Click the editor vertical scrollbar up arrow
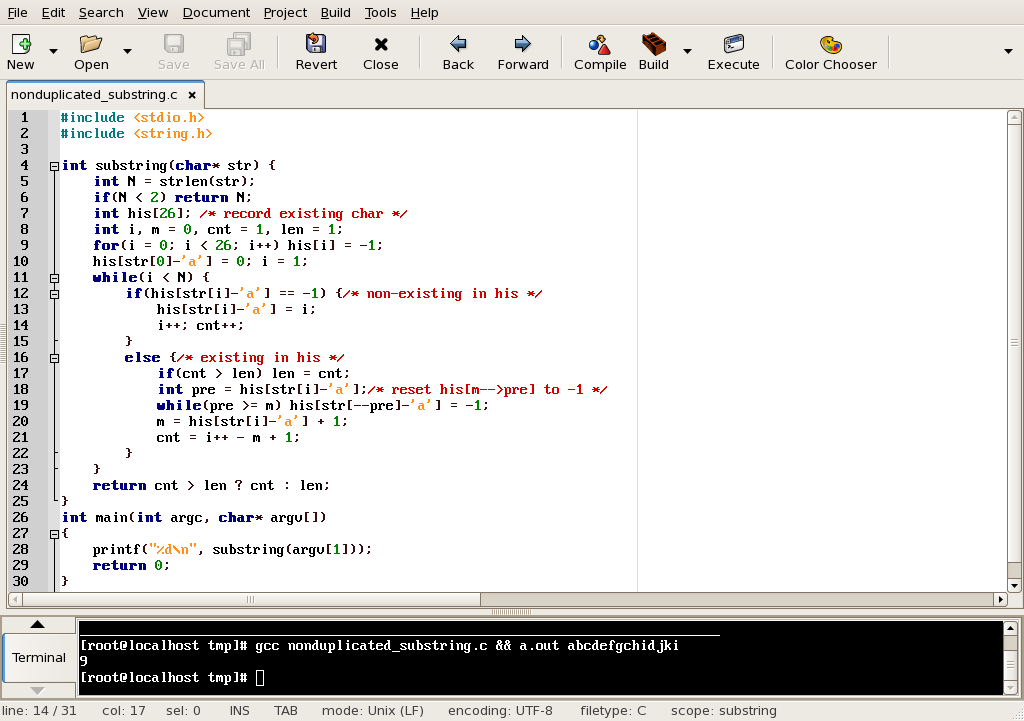Screen dimensions: 1024x721 (x=1014, y=118)
